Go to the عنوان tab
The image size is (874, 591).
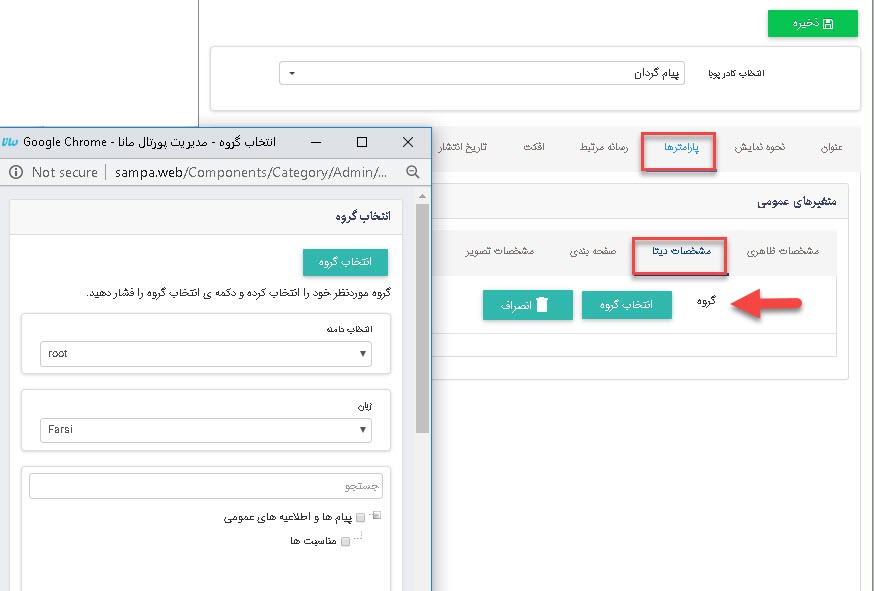click(830, 148)
